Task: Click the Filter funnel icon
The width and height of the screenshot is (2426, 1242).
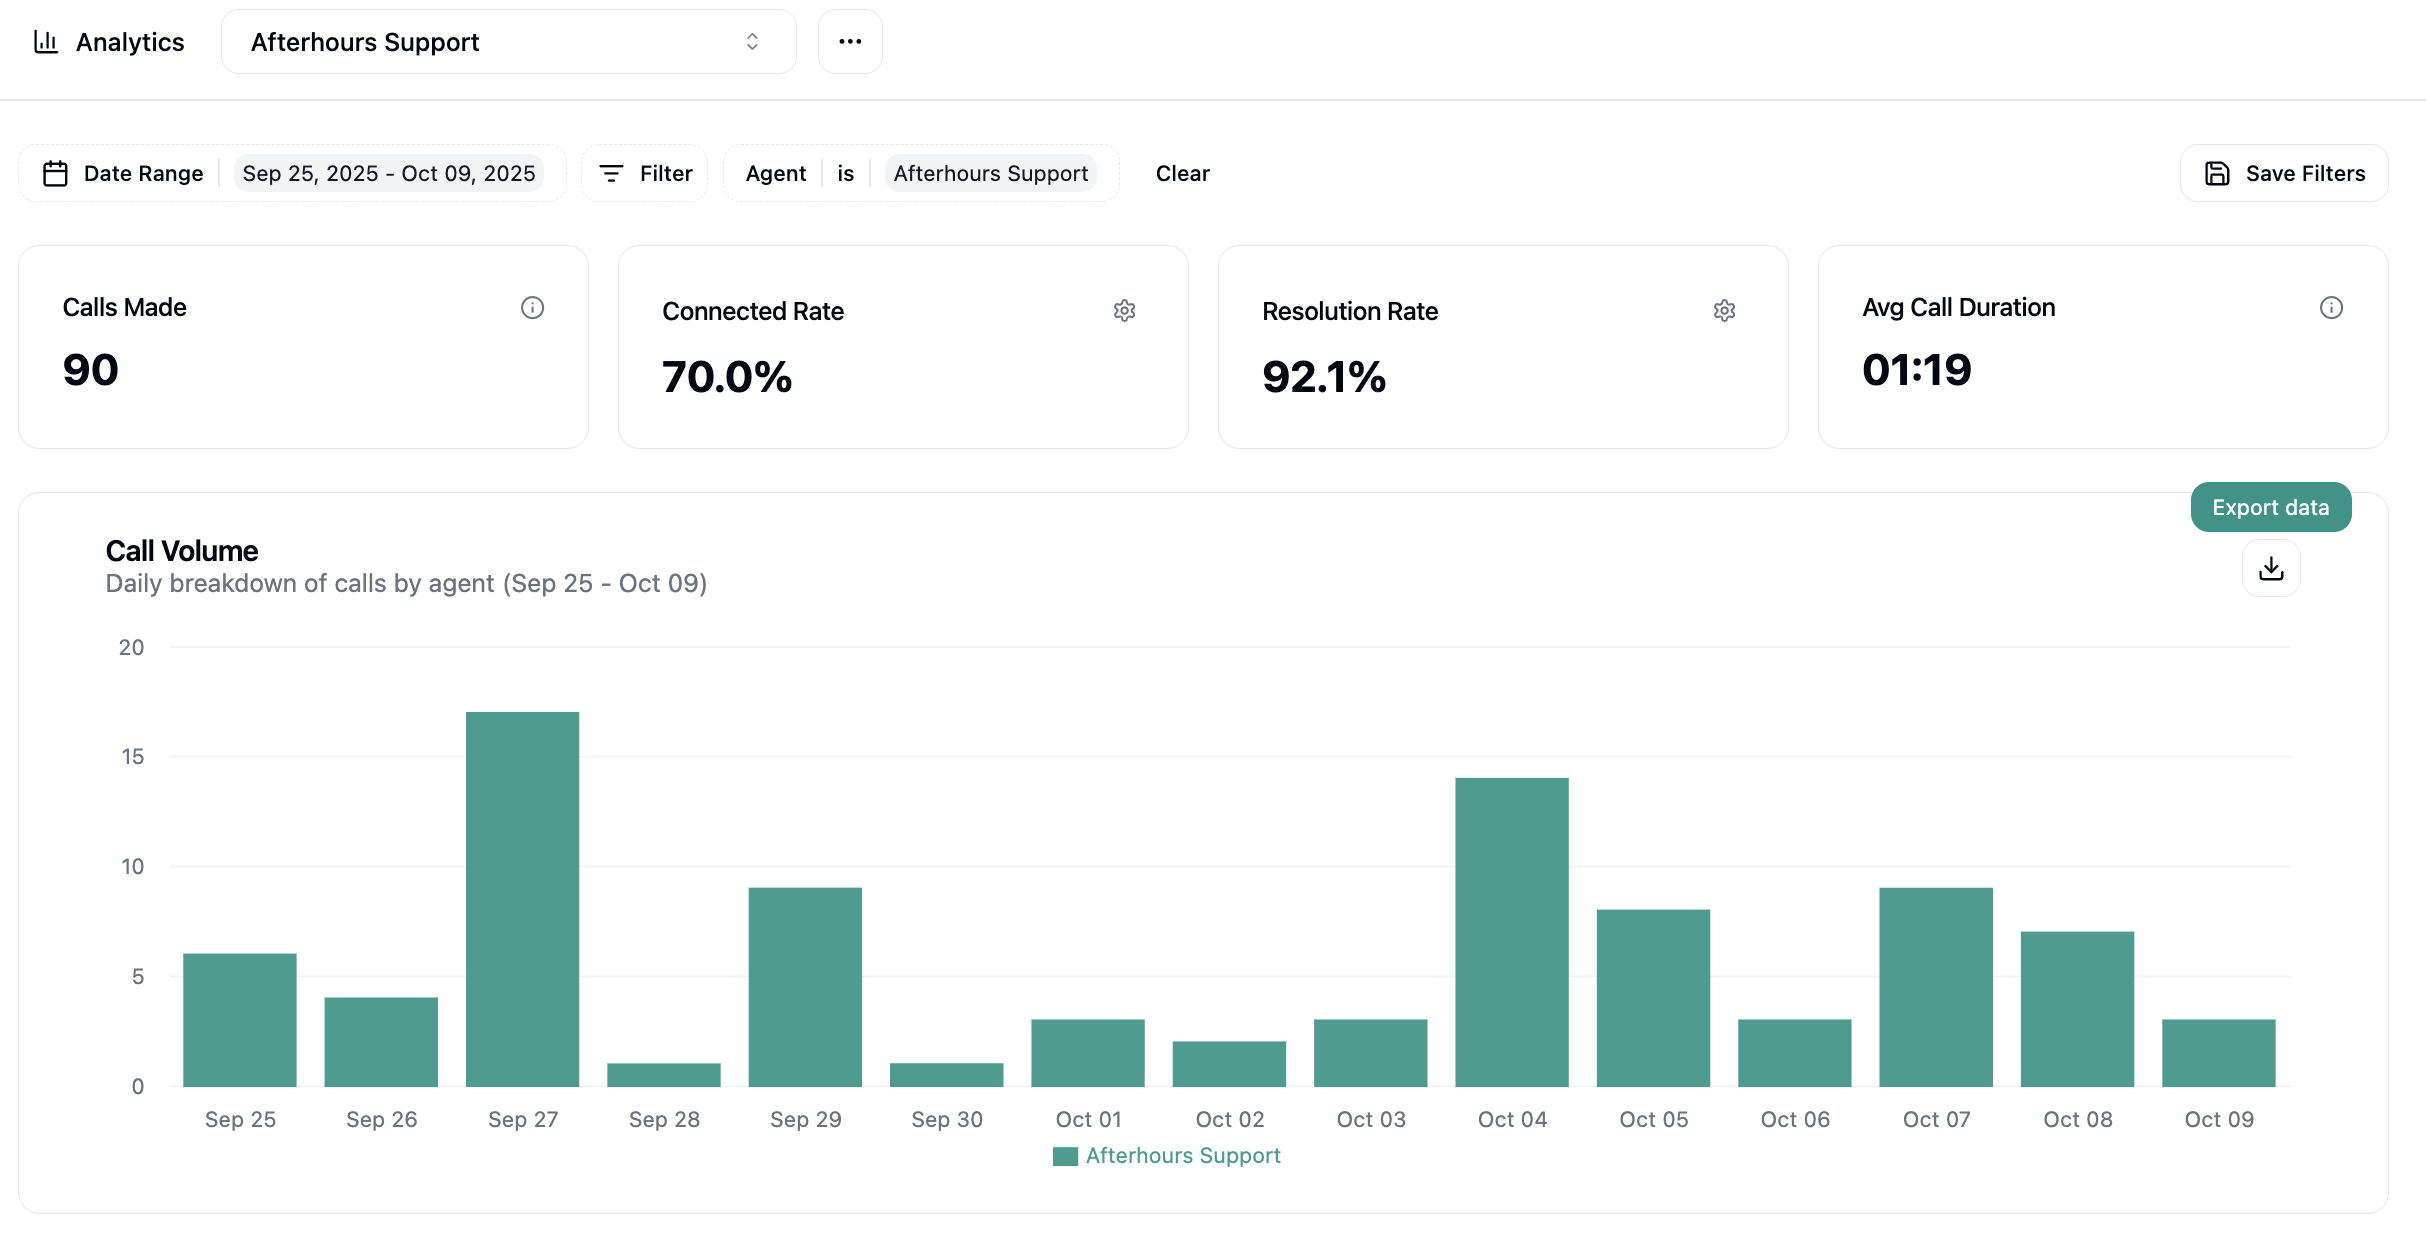Action: tap(614, 172)
